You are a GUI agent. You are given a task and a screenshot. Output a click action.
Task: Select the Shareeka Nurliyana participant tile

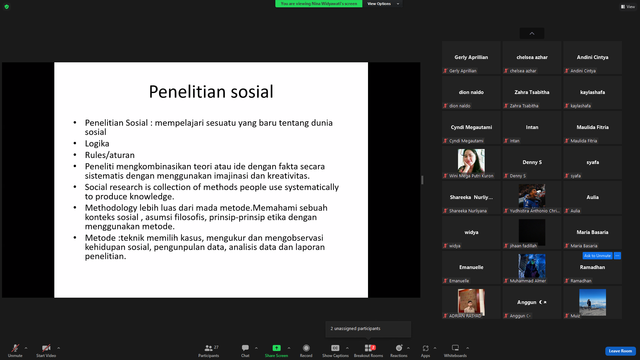[x=471, y=198]
